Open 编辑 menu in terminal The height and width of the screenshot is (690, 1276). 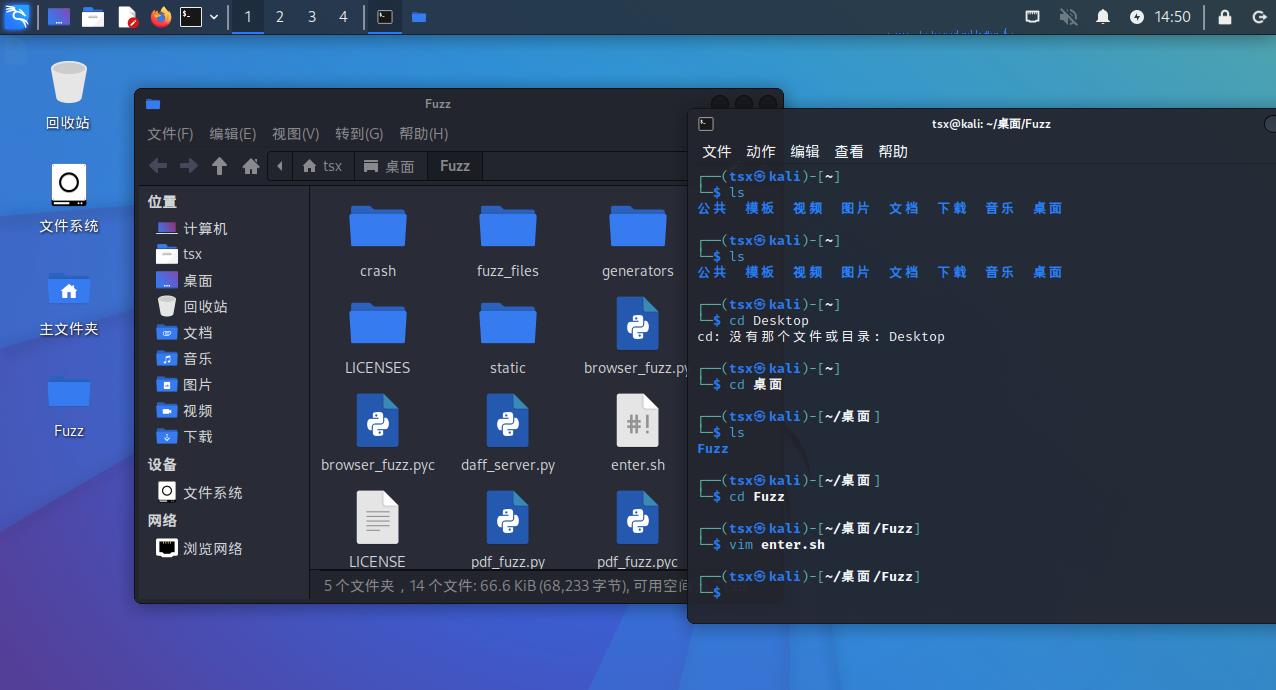[805, 151]
